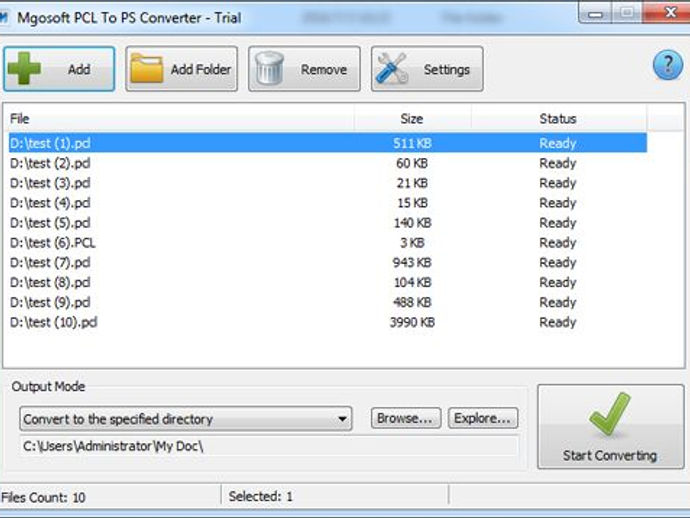Click Ready status in the test (10) row
Image resolution: width=690 pixels, height=518 pixels.
[558, 323]
